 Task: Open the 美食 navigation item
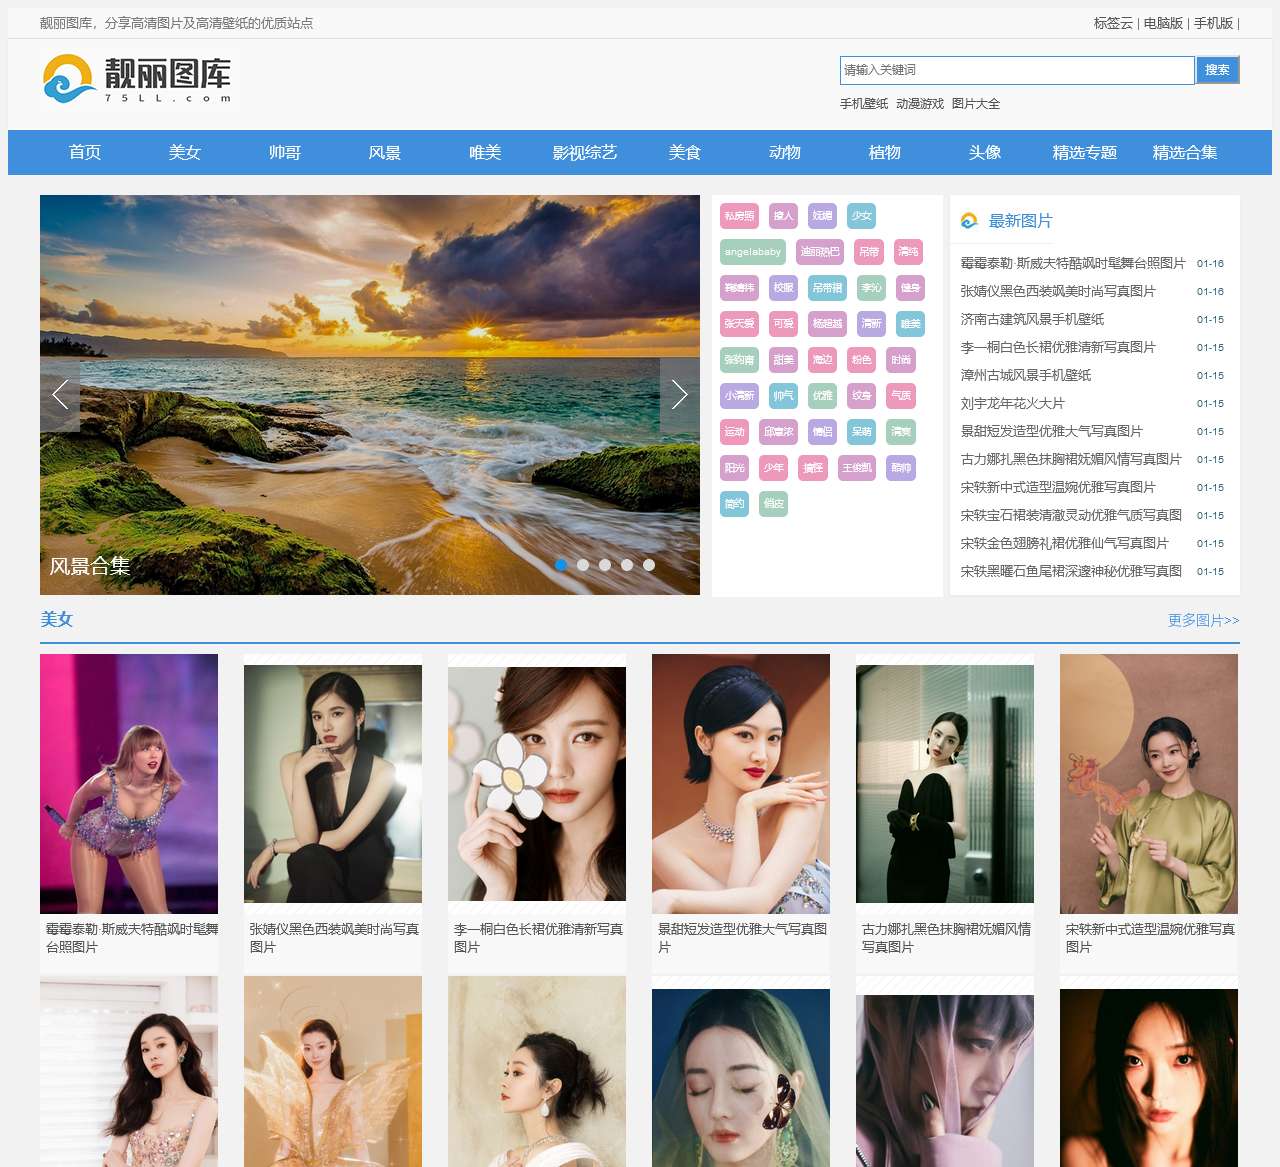tap(685, 152)
